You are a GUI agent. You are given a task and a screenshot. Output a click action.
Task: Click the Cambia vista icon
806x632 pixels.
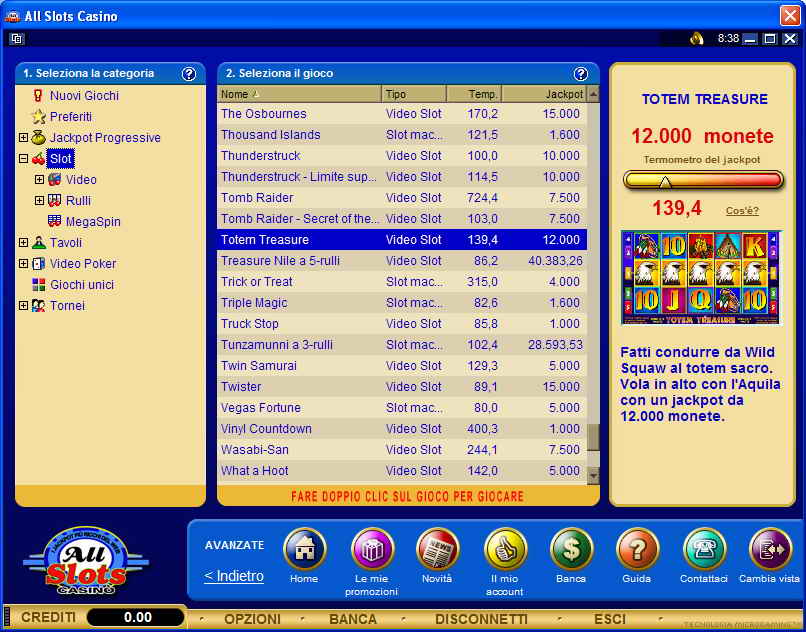pos(769,549)
